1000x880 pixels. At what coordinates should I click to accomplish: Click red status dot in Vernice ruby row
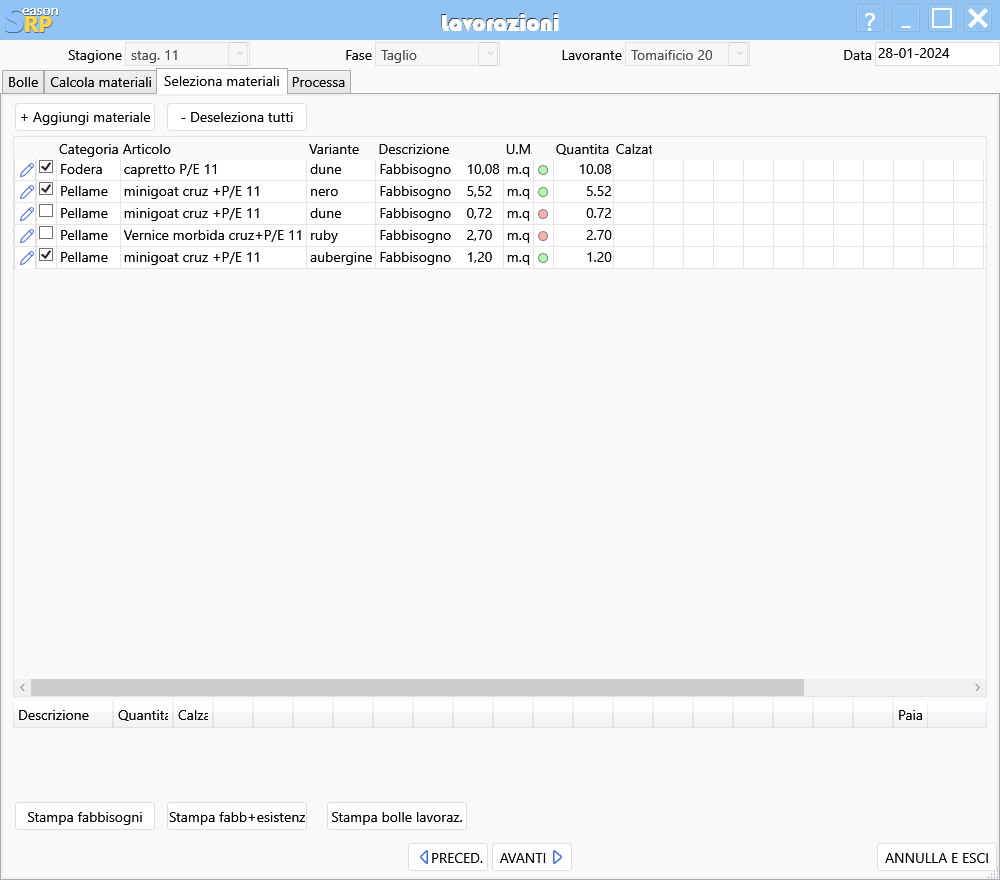543,236
